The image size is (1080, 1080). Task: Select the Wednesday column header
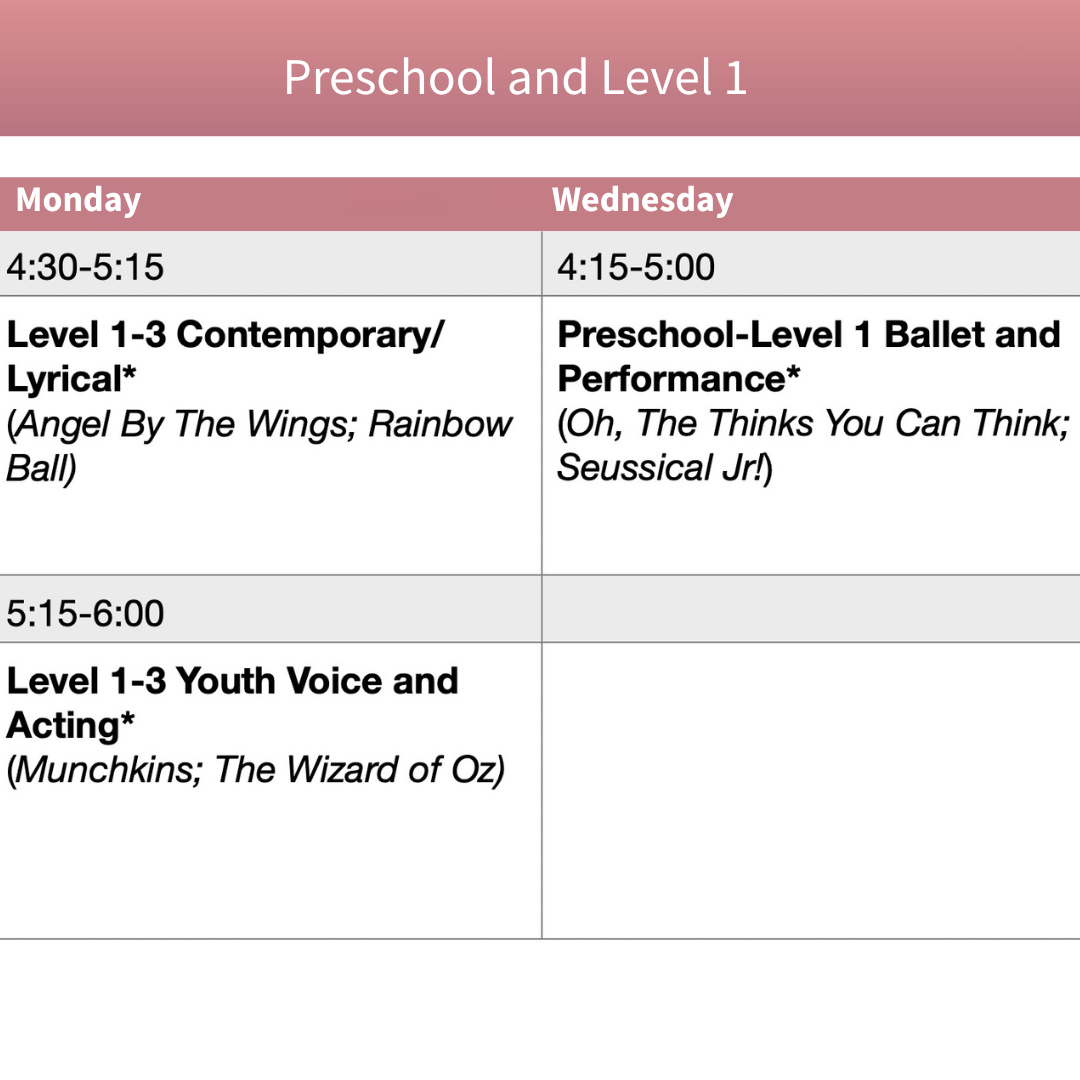pyautogui.click(x=642, y=200)
